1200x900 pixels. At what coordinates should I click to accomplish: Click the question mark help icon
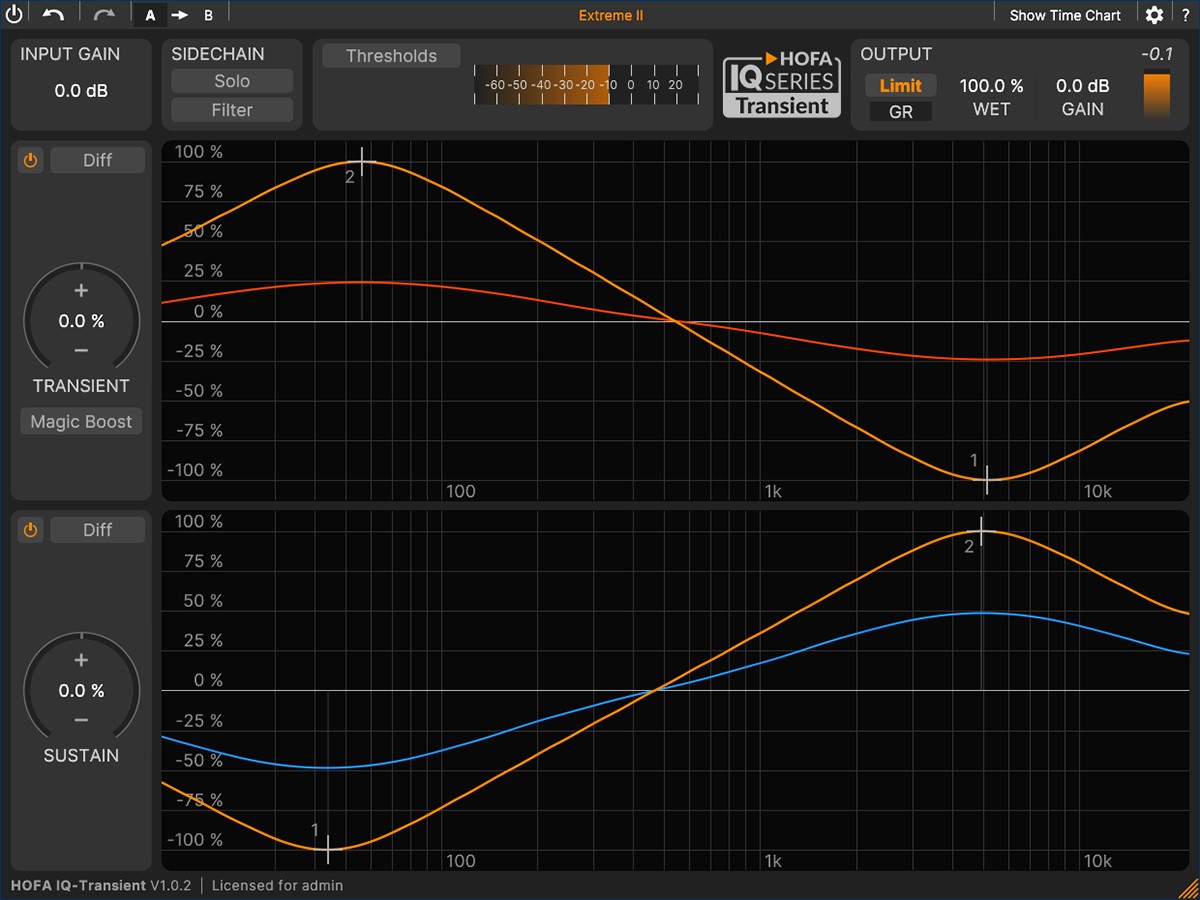tap(1185, 15)
